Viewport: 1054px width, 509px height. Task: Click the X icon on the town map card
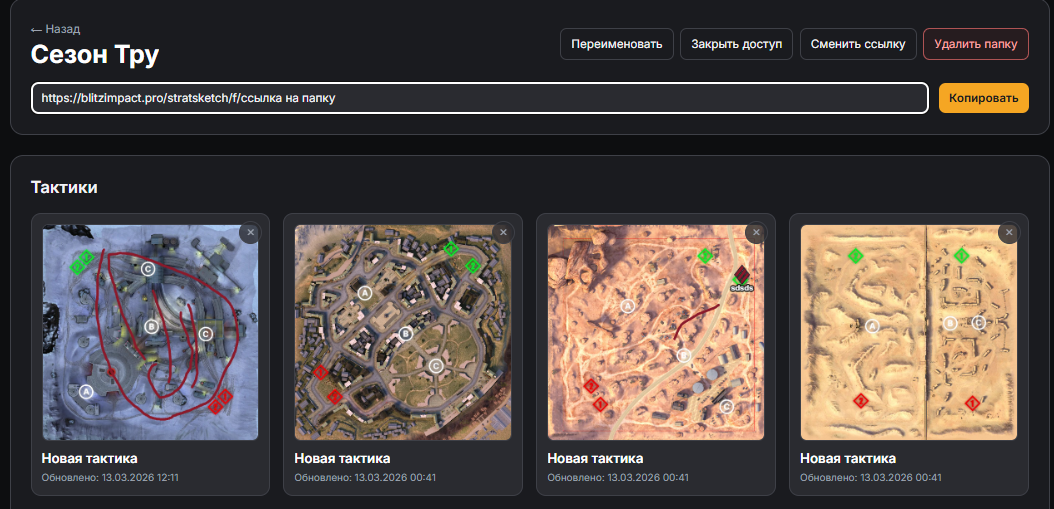(503, 232)
